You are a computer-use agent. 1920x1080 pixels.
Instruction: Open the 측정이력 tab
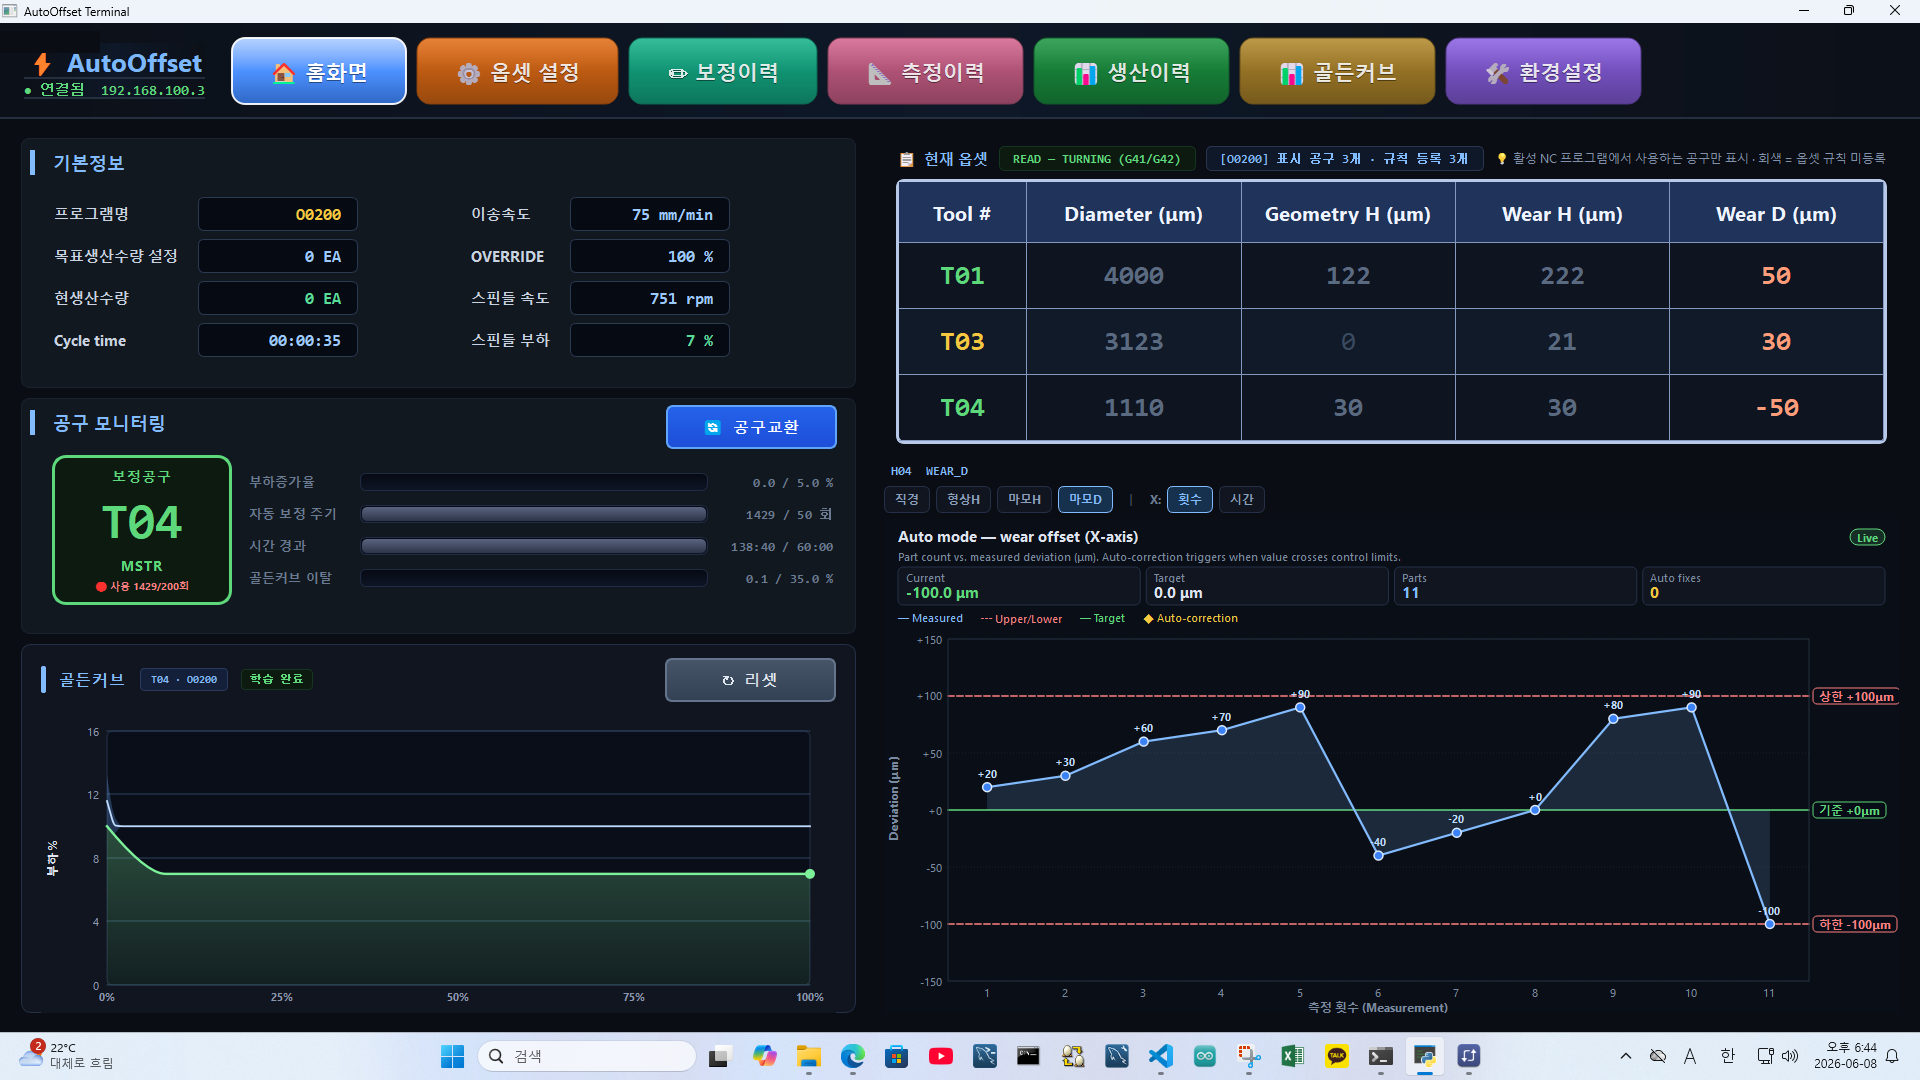925,72
